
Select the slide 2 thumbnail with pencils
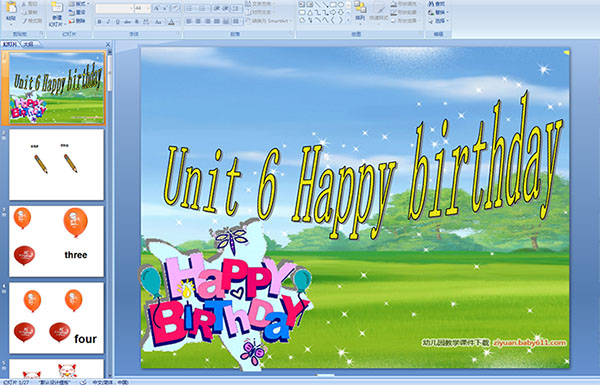pyautogui.click(x=56, y=164)
